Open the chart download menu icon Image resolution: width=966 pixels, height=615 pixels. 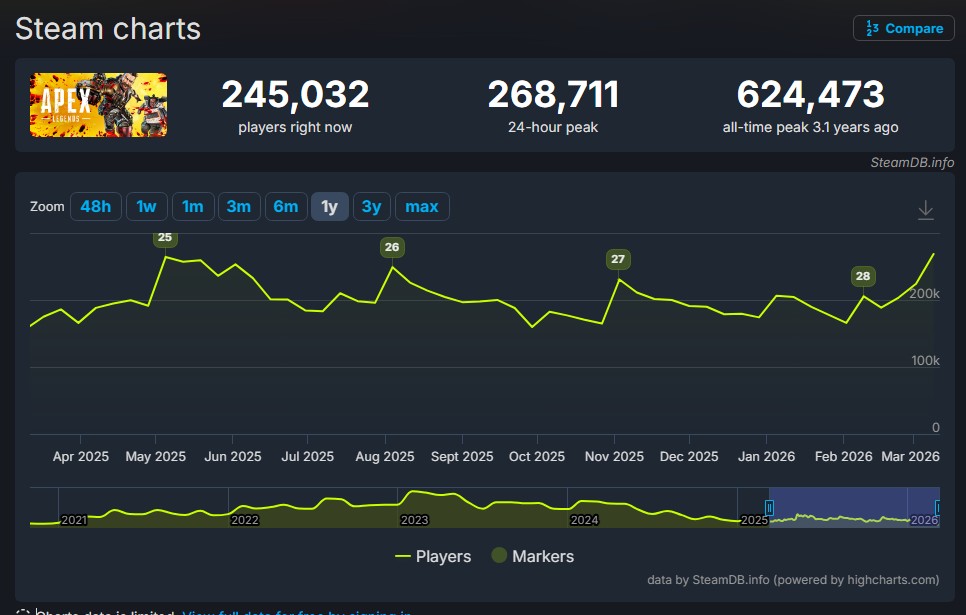click(x=926, y=209)
